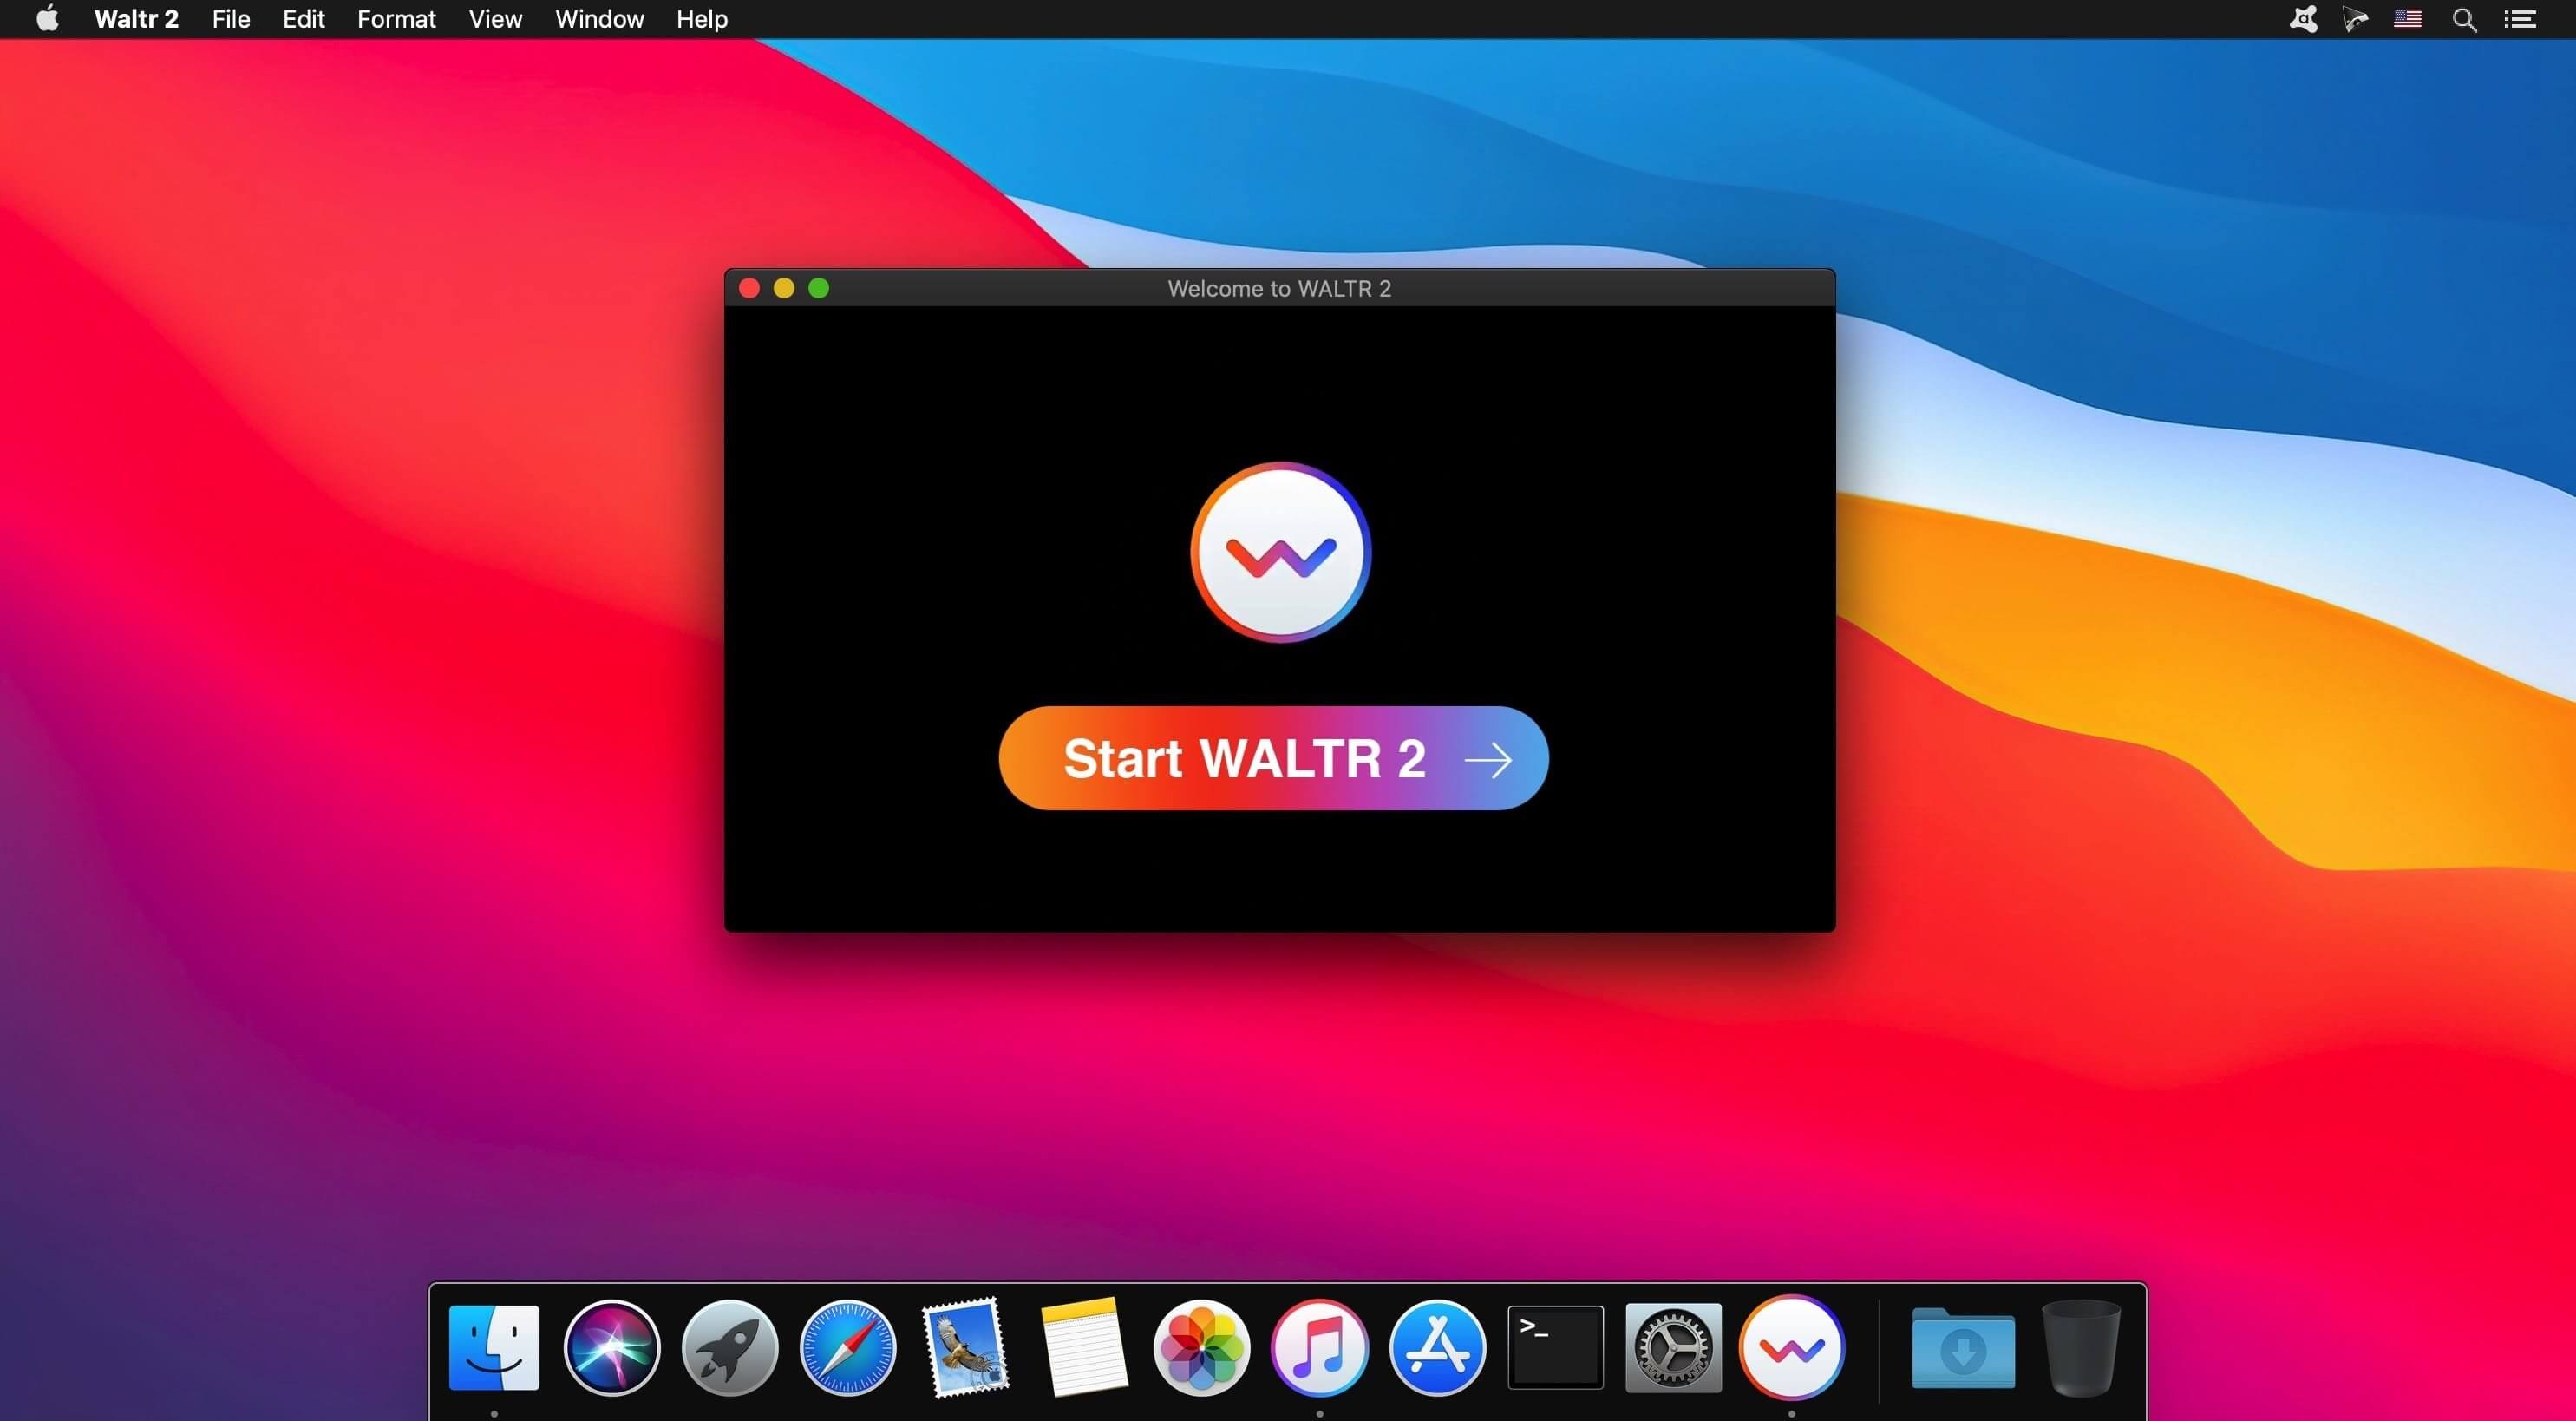The height and width of the screenshot is (1421, 2576).
Task: Open the Apple menu
Action: click(47, 19)
